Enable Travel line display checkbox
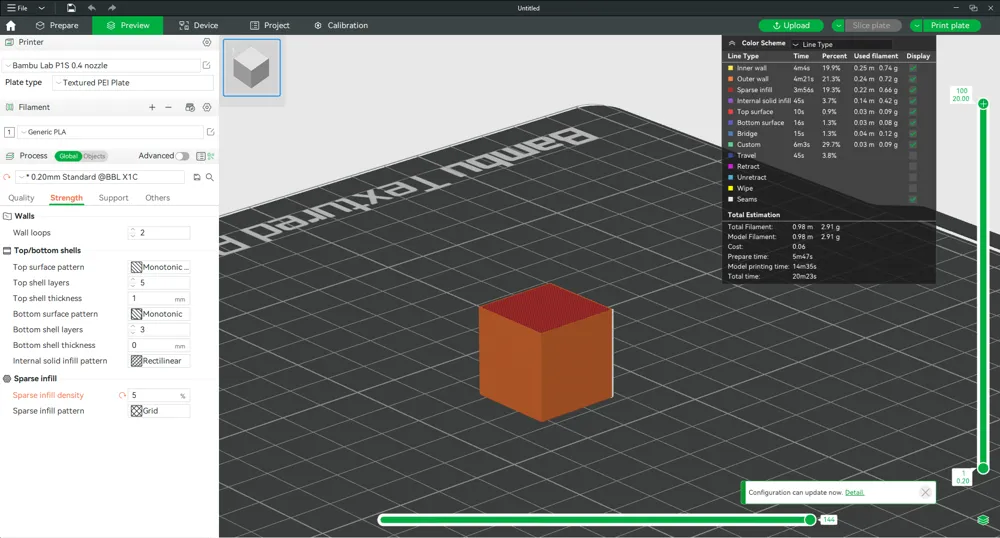 point(913,156)
